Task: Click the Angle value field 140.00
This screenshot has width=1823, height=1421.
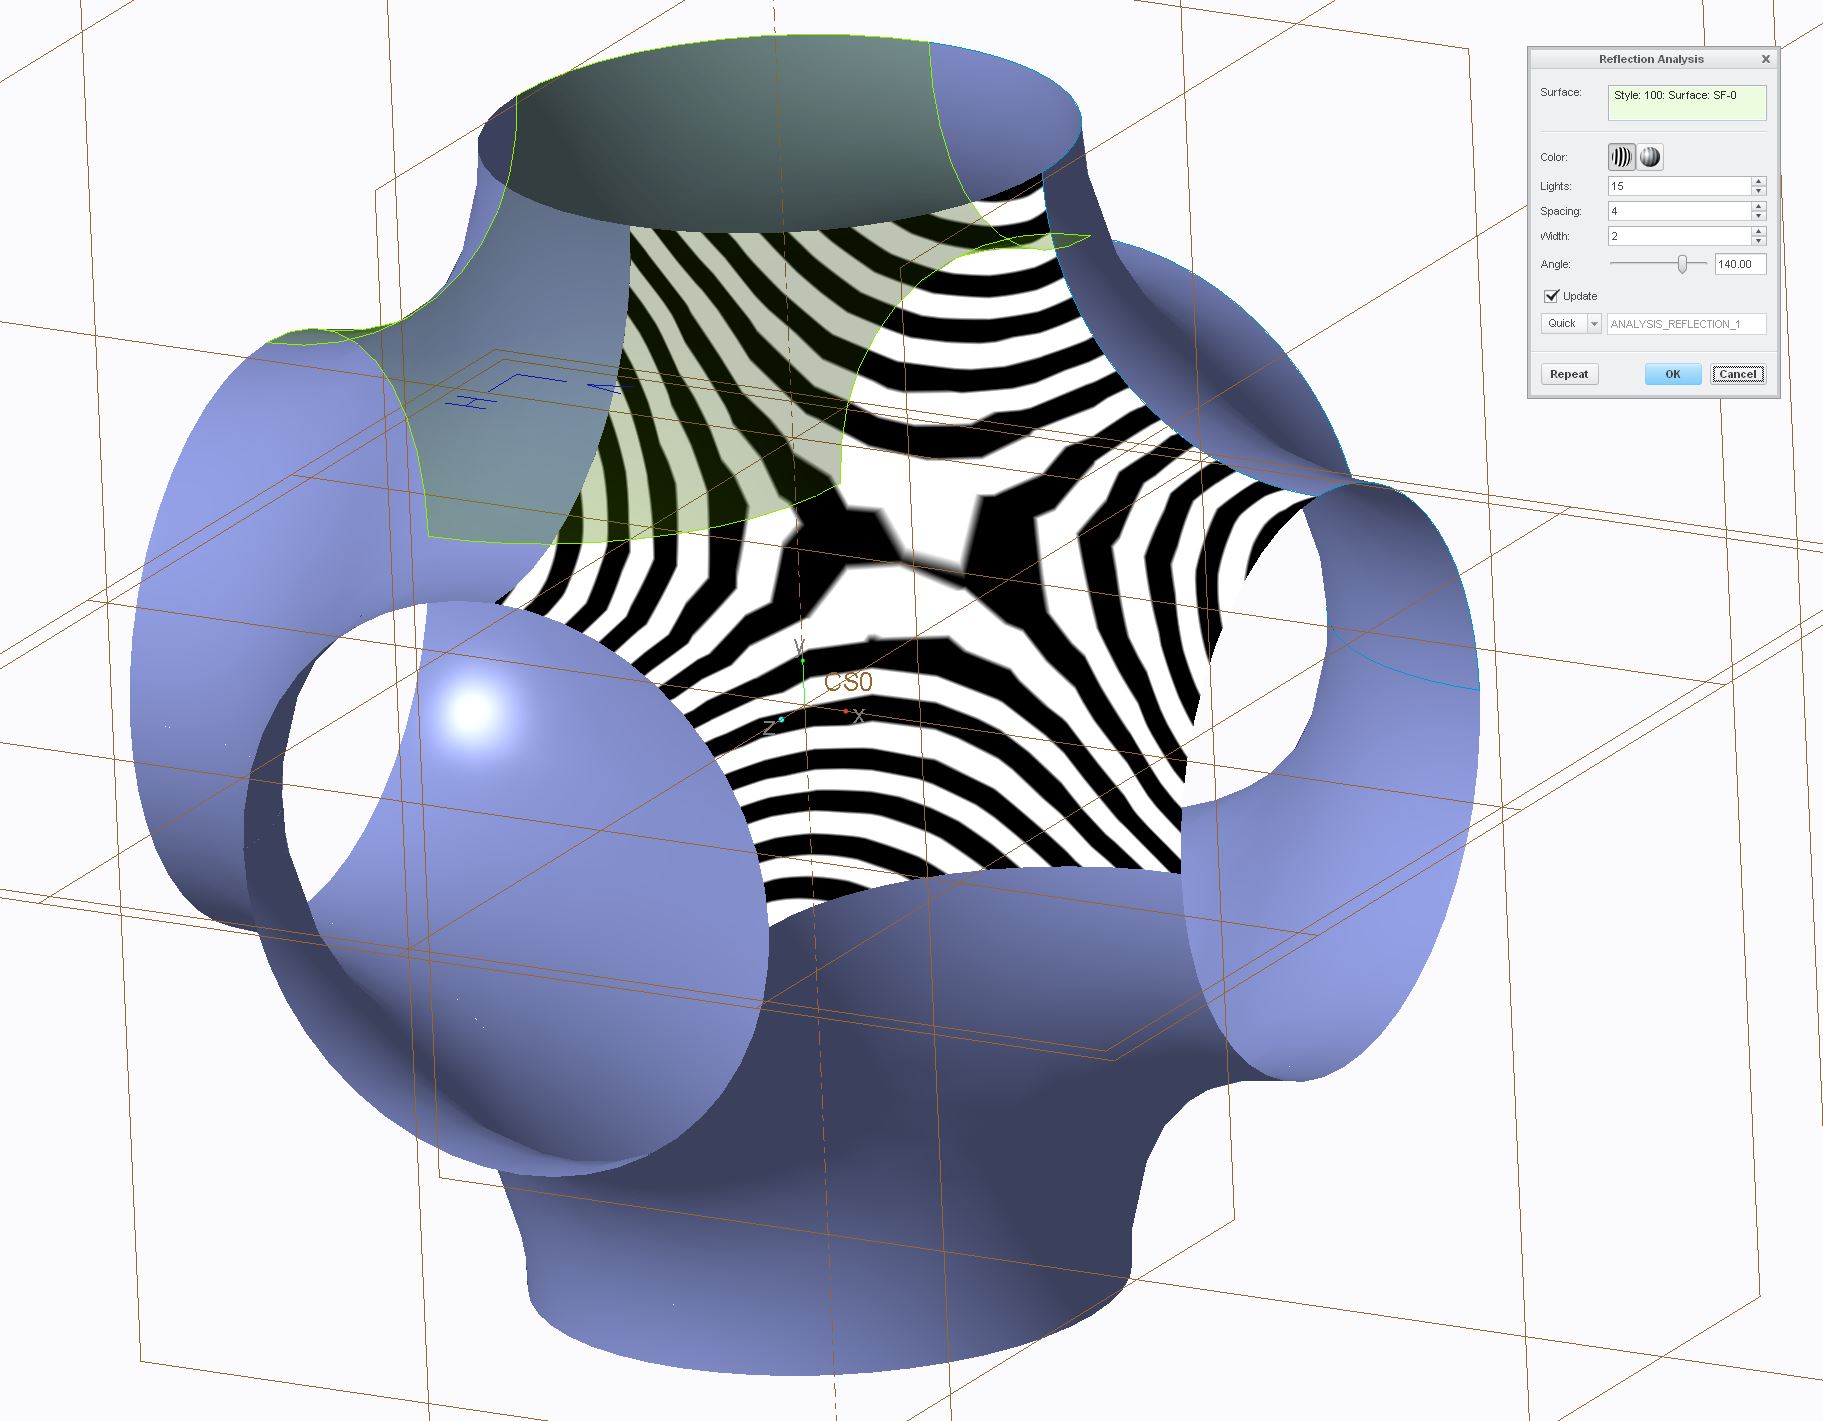Action: point(1740,264)
